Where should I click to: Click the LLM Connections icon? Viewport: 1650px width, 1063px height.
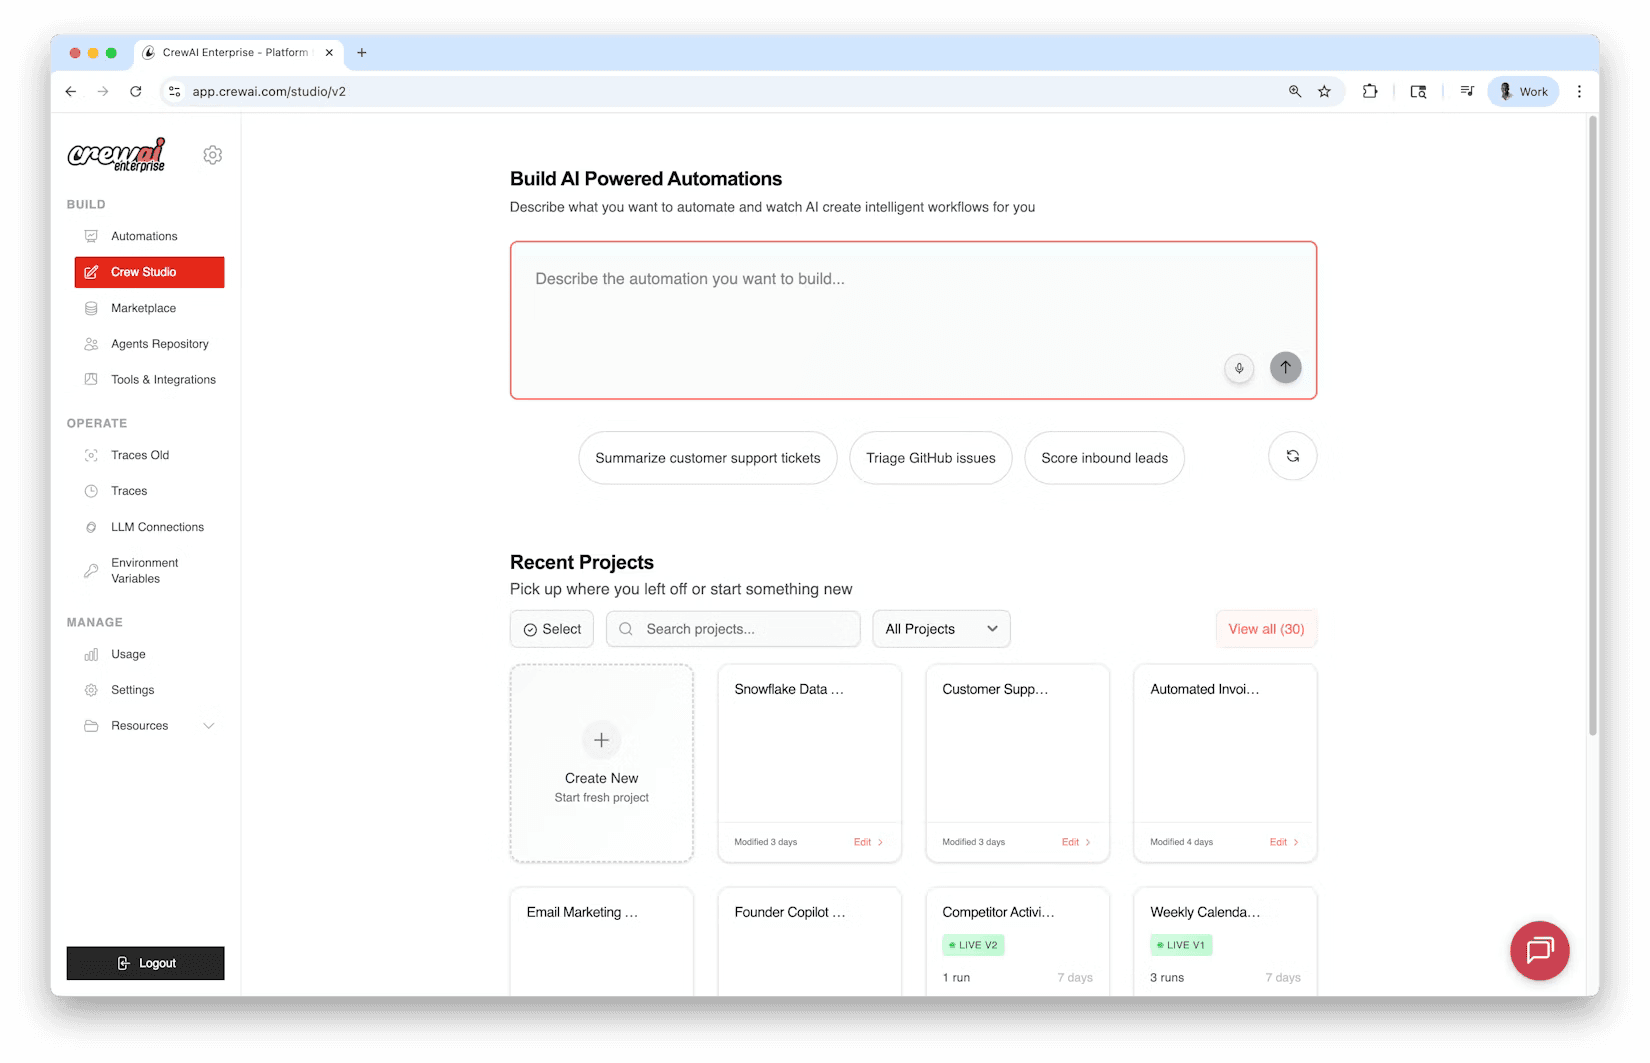click(91, 526)
